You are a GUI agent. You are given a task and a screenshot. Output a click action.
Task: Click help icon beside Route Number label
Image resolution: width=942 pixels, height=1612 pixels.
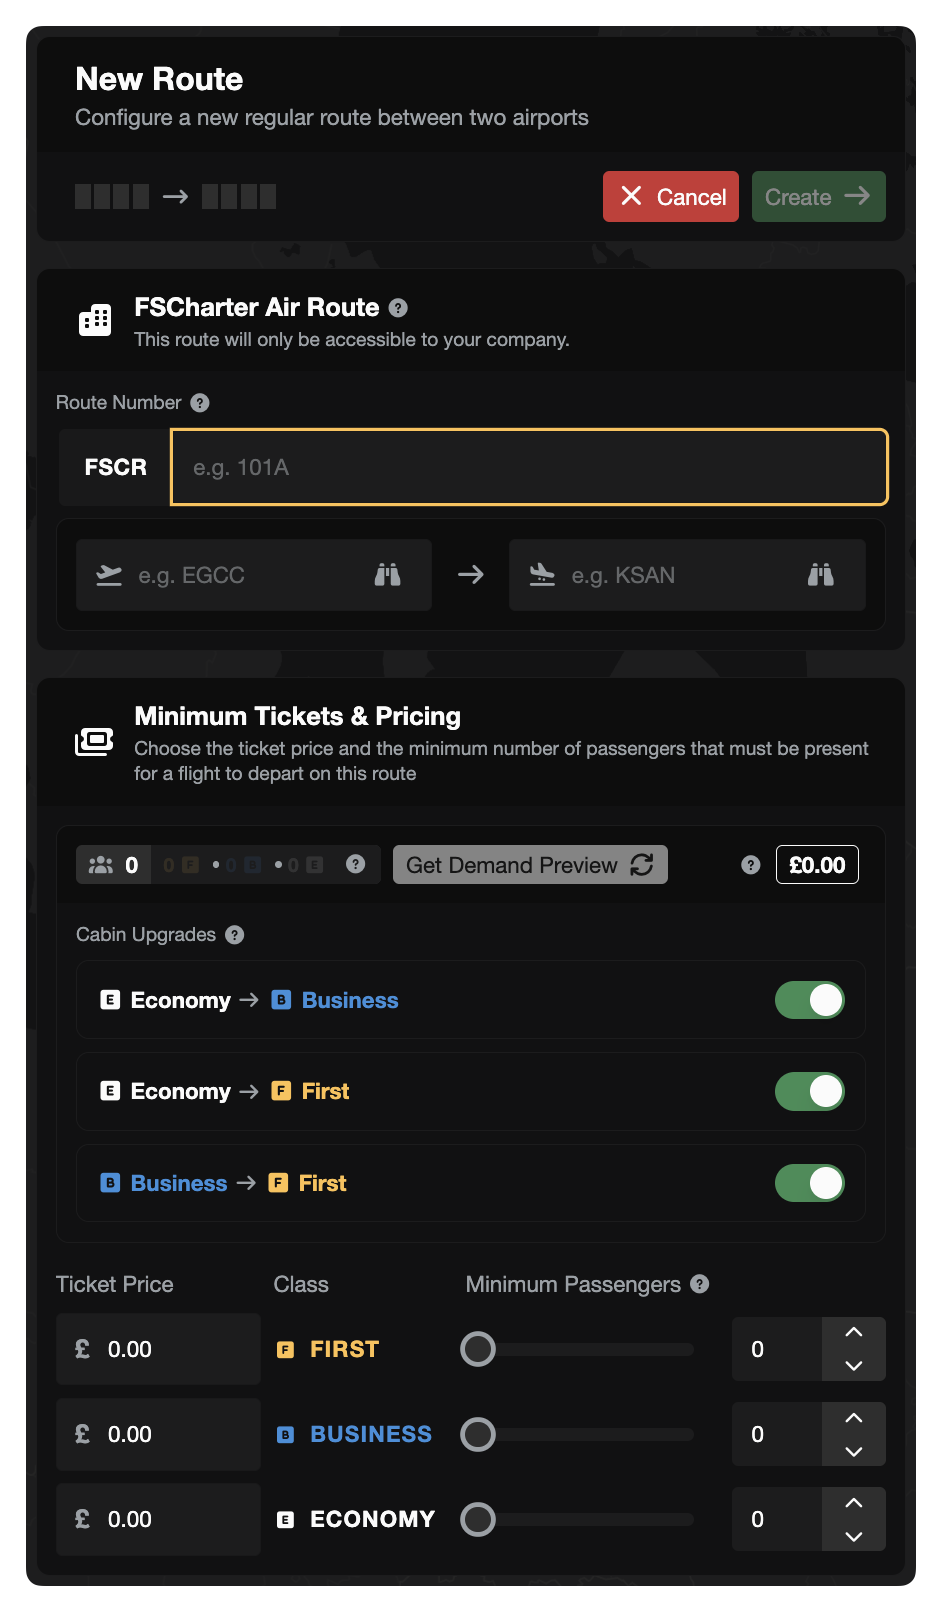(200, 403)
